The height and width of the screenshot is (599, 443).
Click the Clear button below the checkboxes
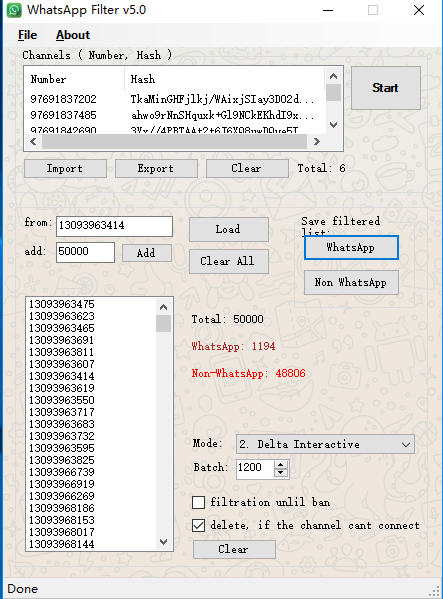tap(234, 549)
